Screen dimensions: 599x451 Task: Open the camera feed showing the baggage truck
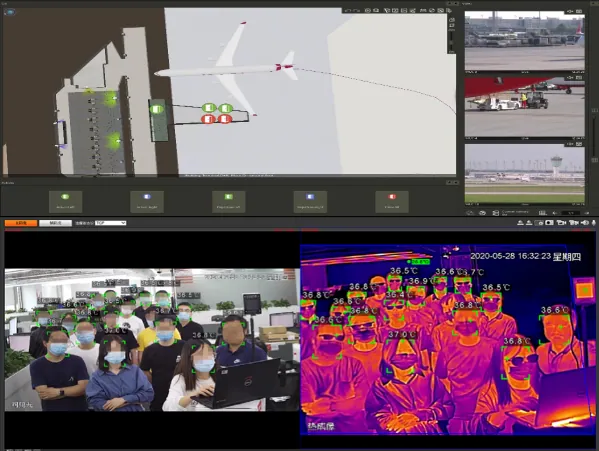[525, 107]
